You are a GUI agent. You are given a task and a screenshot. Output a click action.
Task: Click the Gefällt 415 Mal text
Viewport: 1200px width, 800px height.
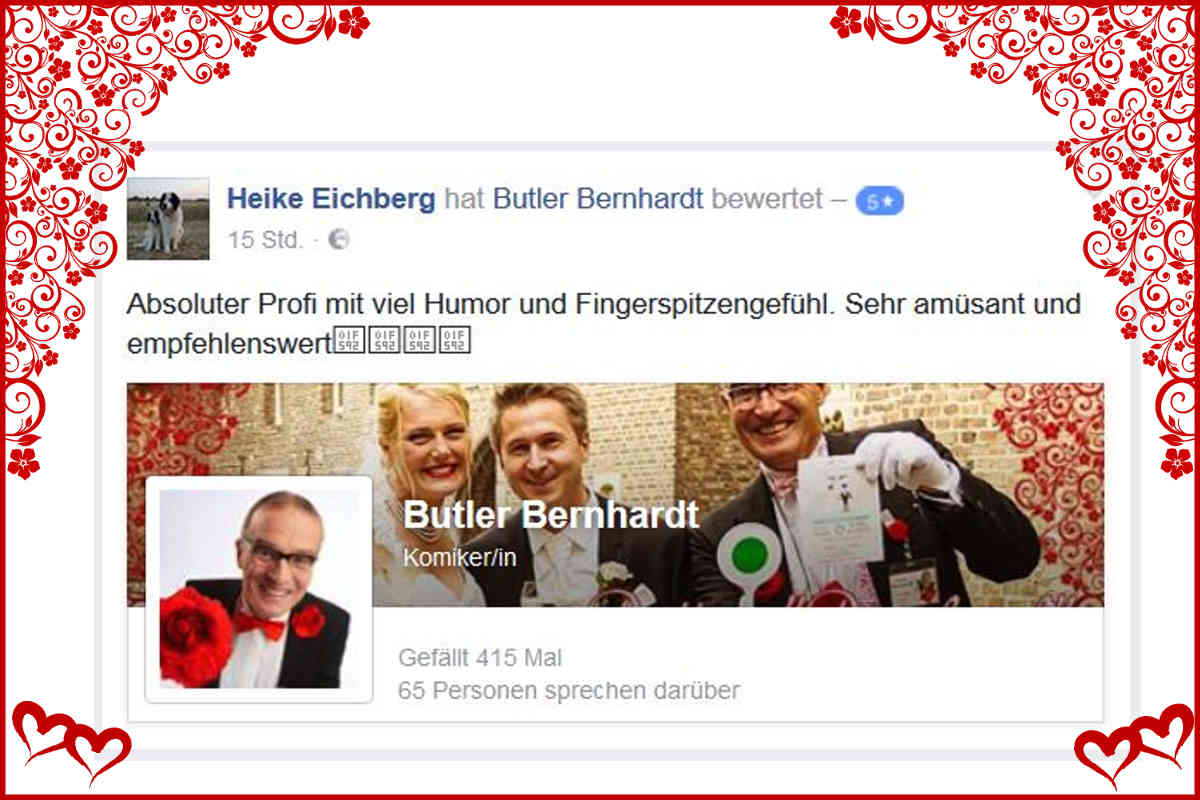click(x=480, y=658)
